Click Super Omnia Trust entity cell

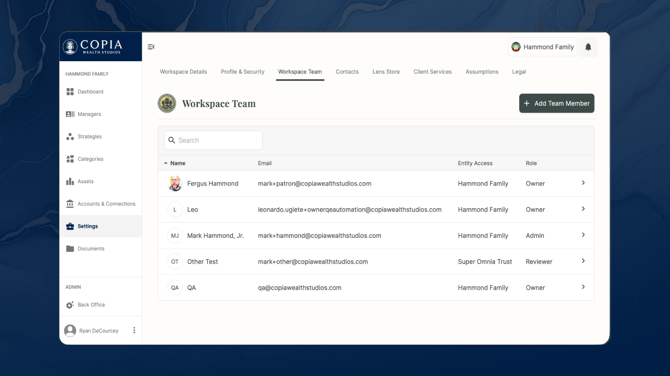pos(485,261)
